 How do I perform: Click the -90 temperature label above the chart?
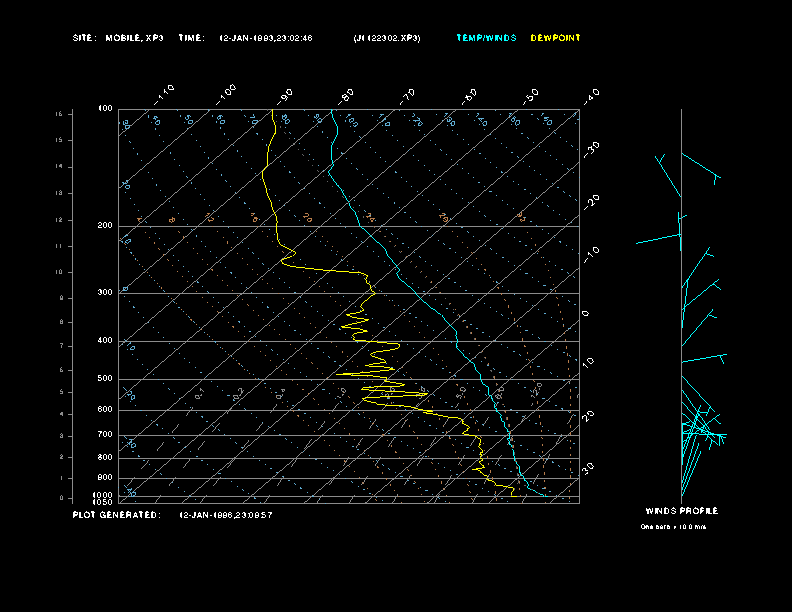click(285, 95)
